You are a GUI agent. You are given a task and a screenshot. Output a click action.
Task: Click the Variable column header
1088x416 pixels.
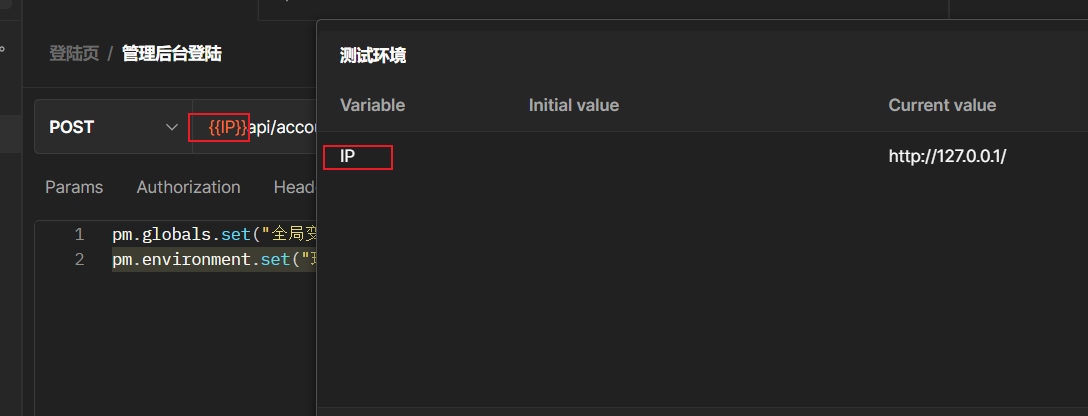pos(372,105)
